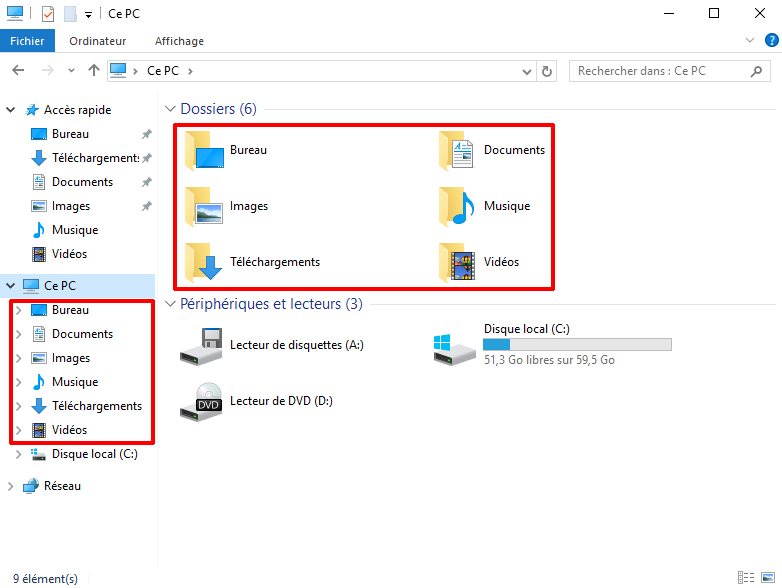
Task: Expand Bureau under Ce PC tree
Action: pyautogui.click(x=18, y=310)
